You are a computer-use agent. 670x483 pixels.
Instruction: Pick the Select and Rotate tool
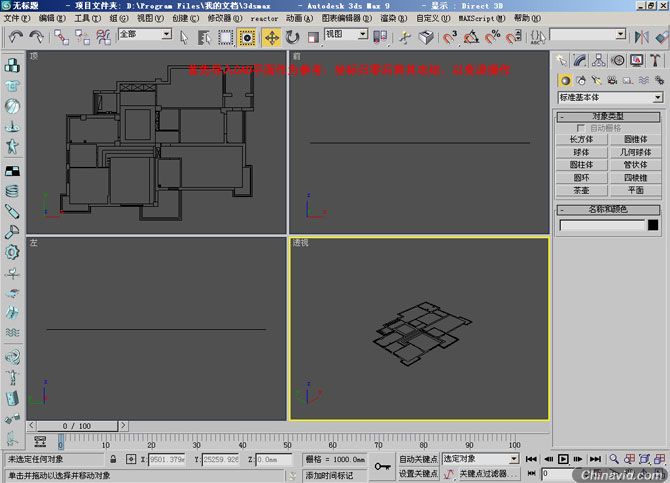[292, 38]
